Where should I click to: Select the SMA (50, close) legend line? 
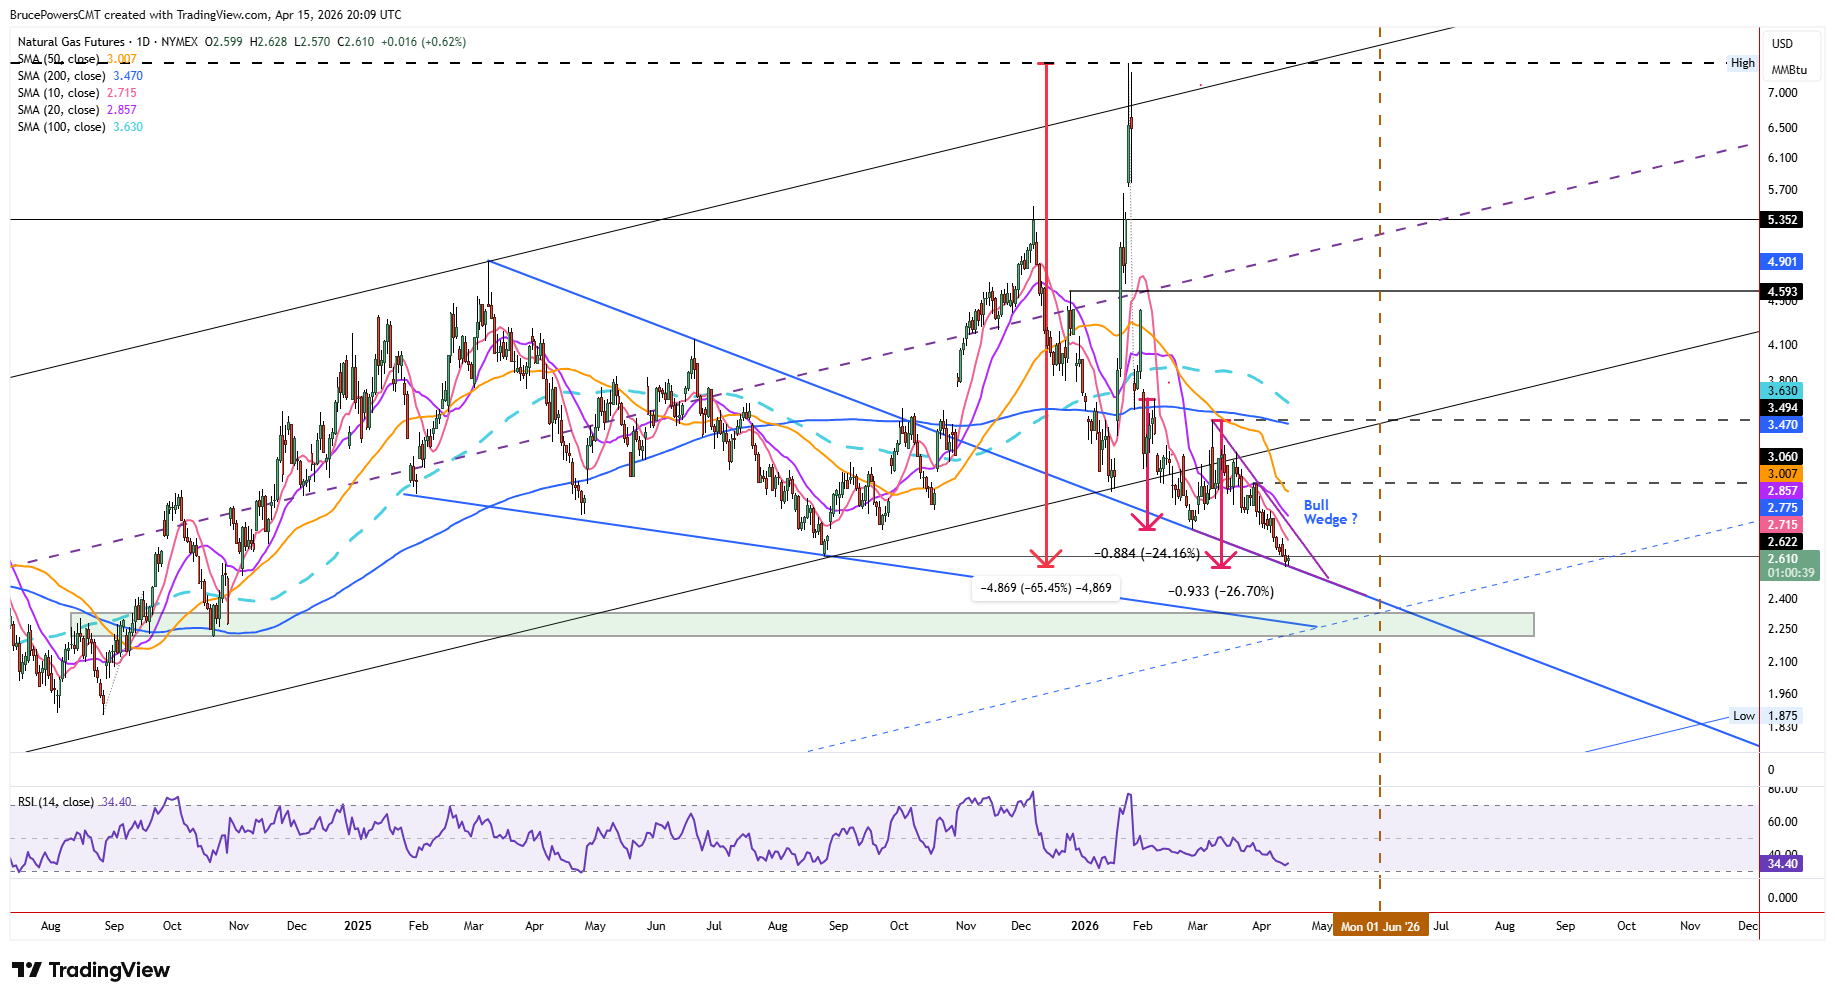(77, 59)
